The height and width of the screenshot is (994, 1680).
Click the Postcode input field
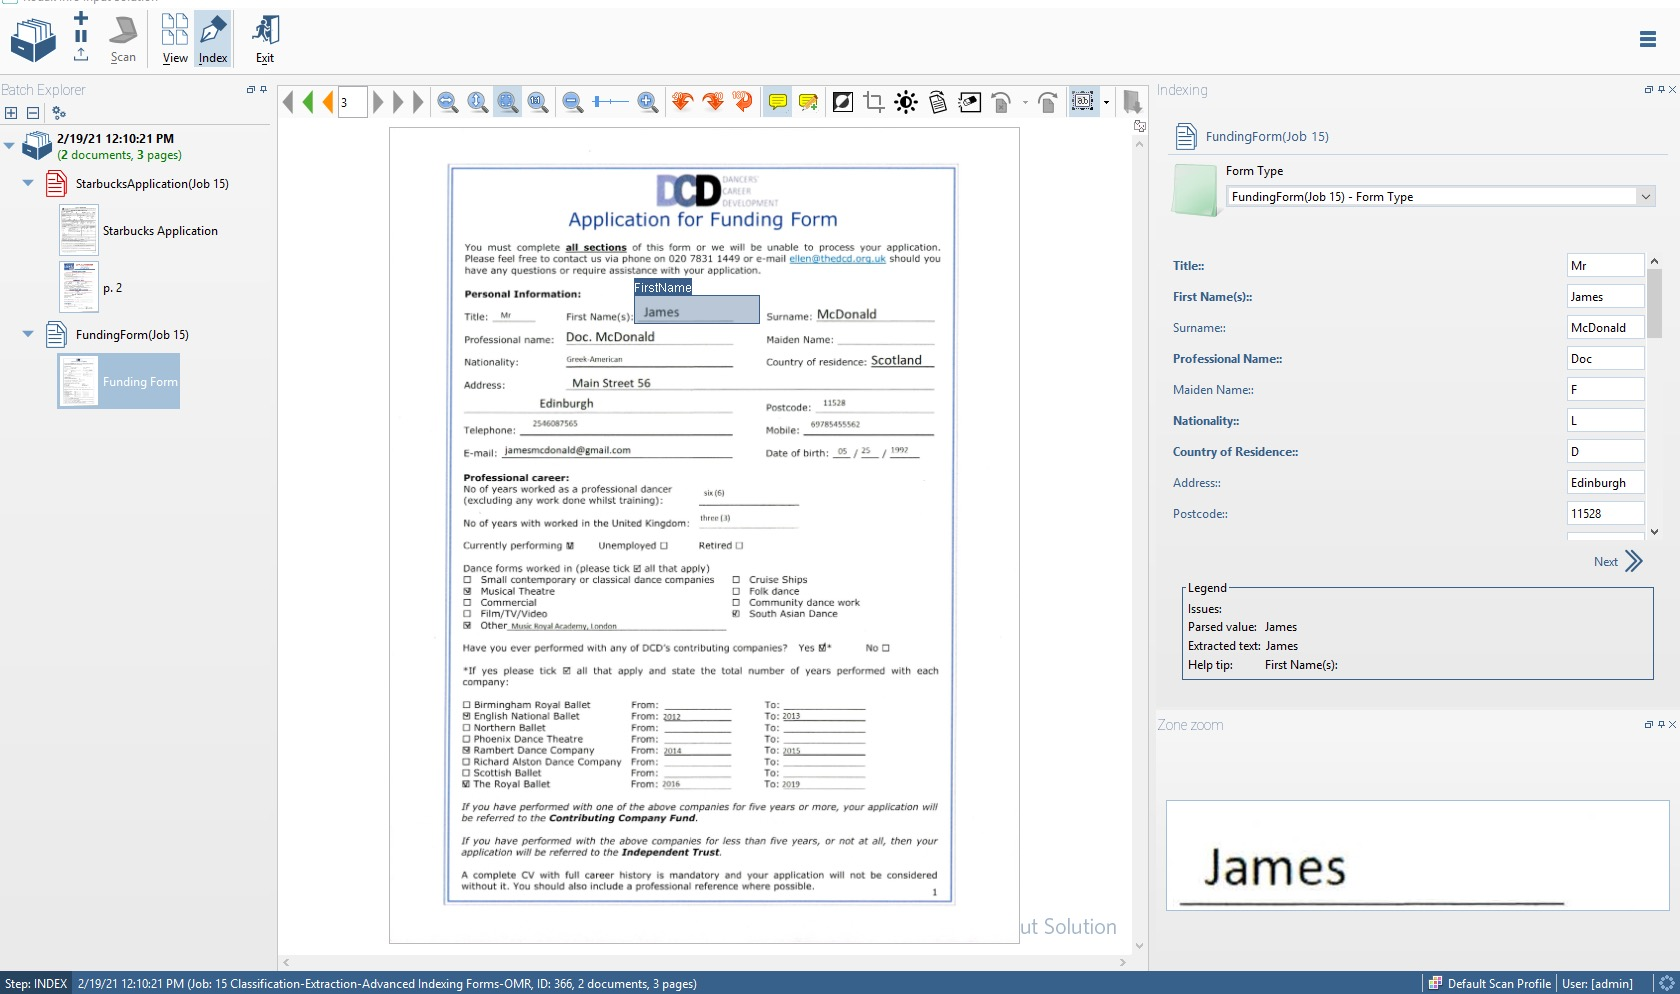(1605, 514)
